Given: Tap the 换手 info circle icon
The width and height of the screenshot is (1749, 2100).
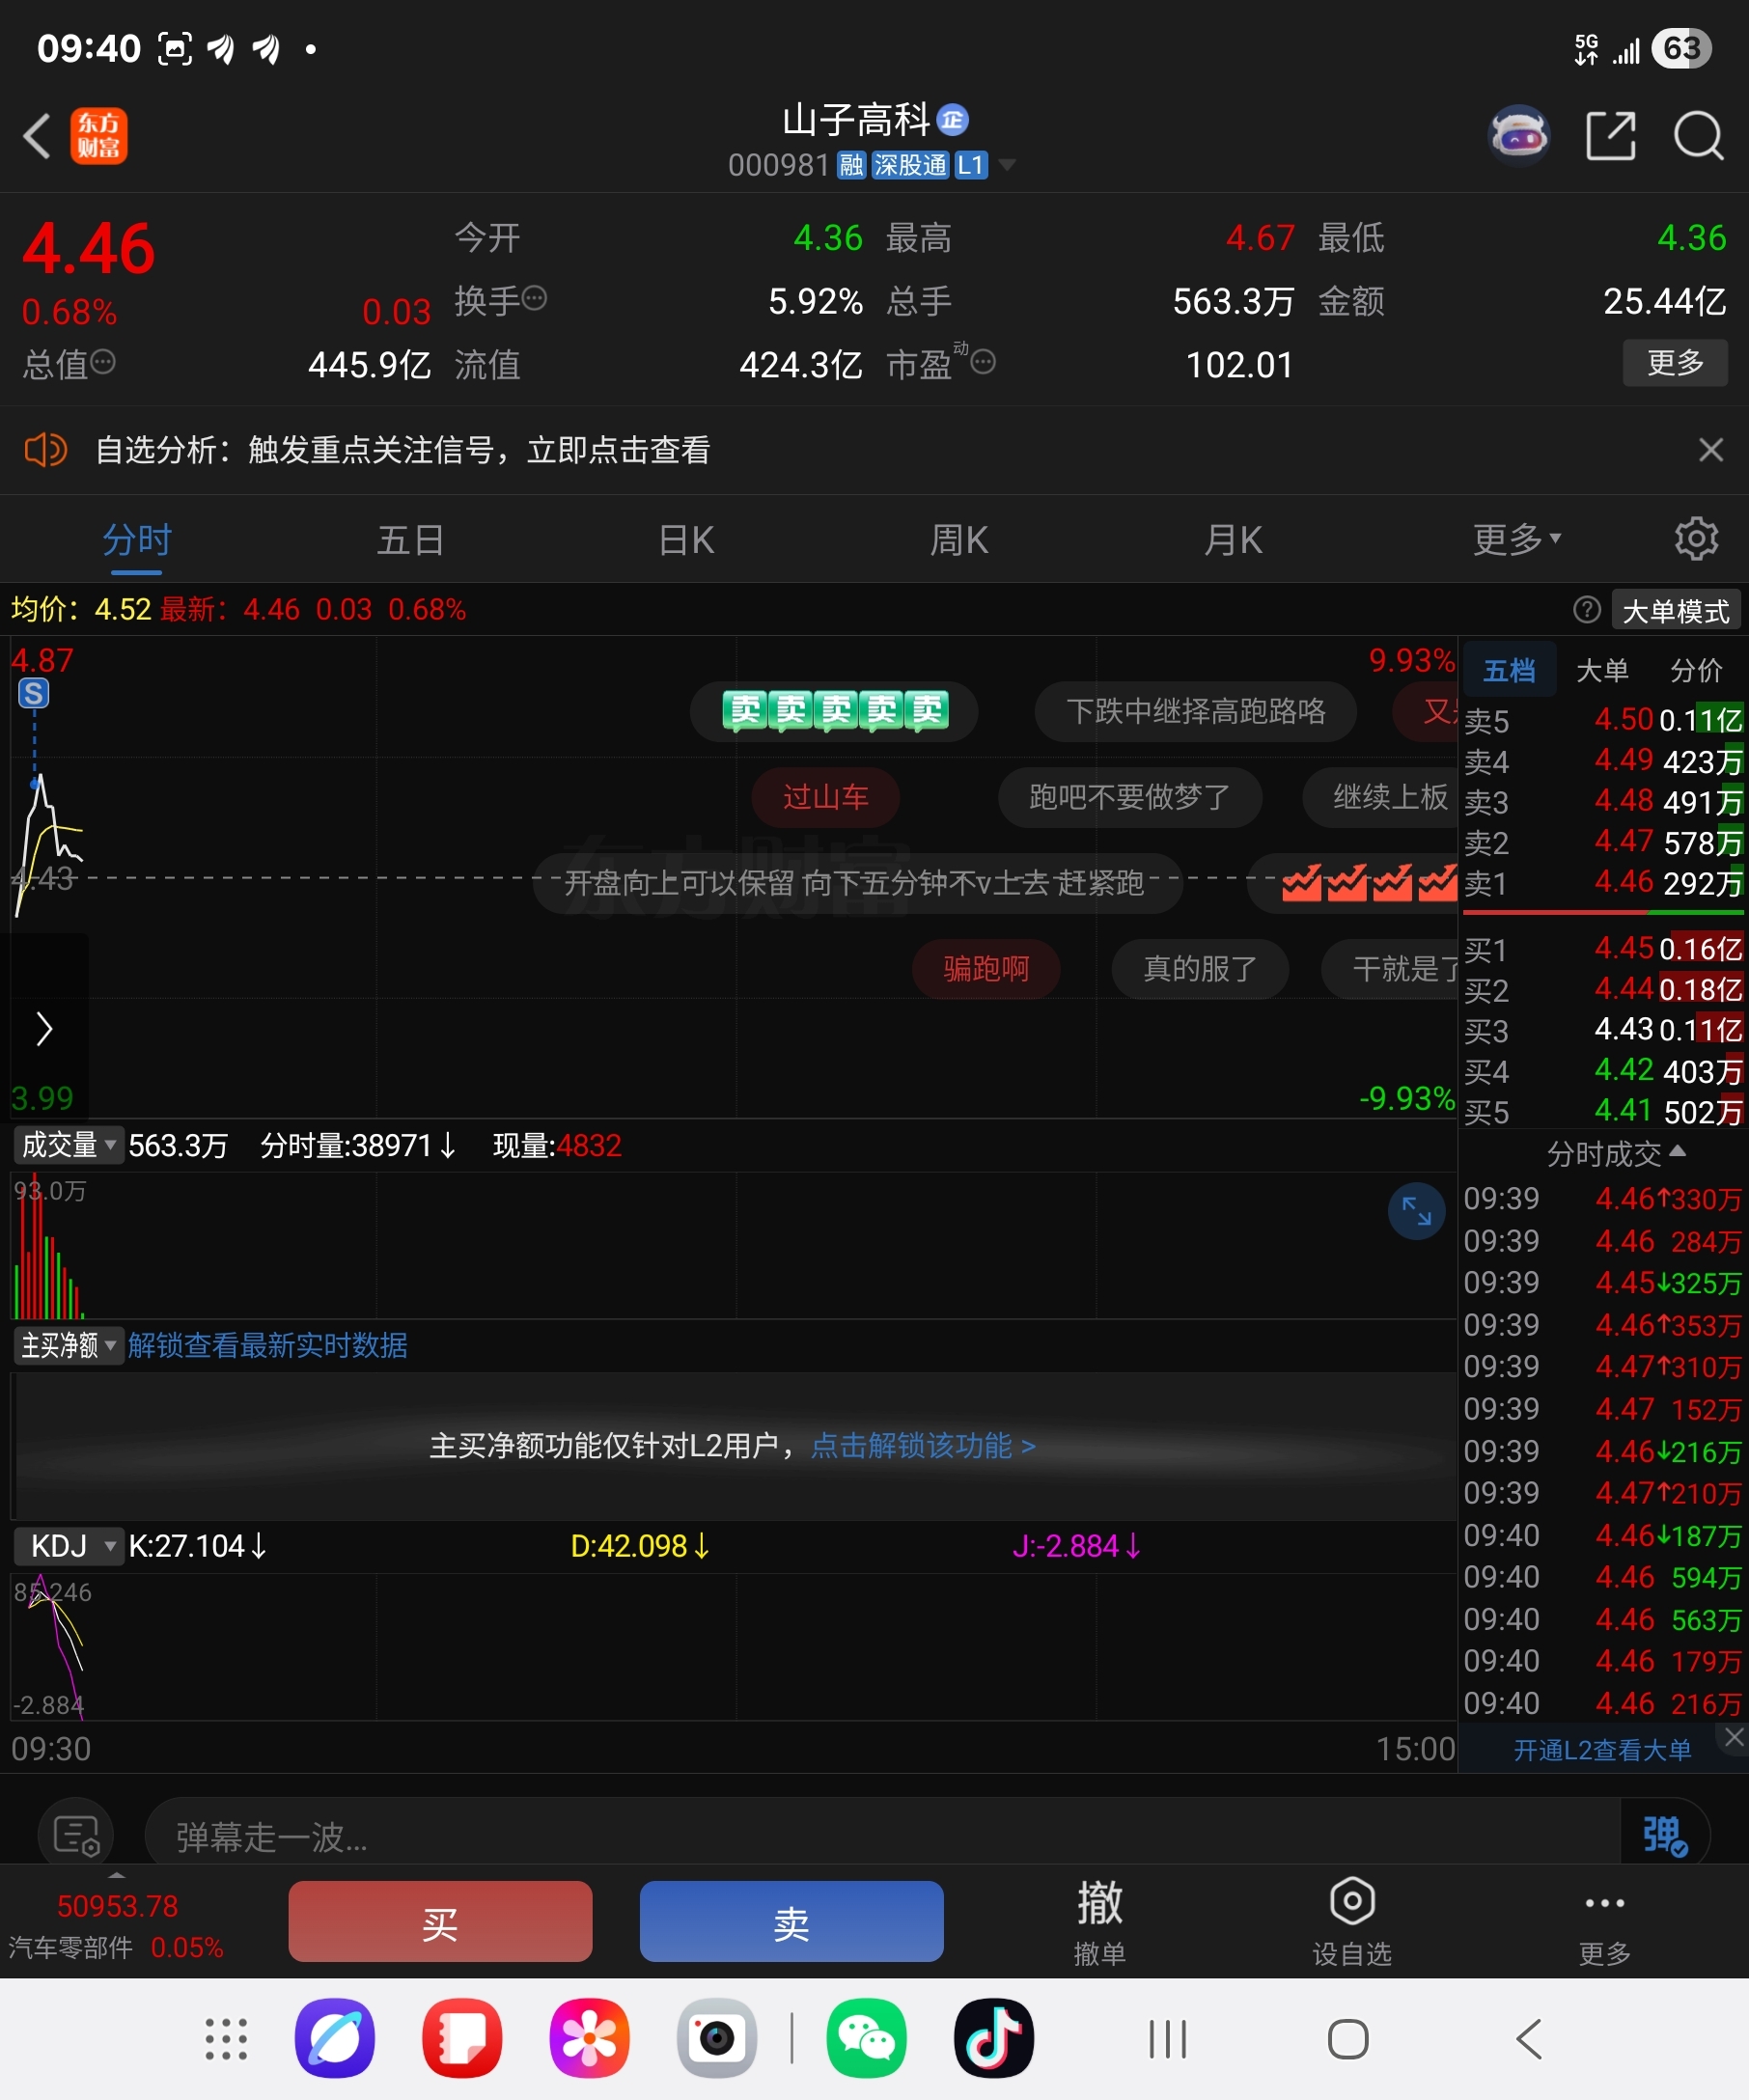Looking at the screenshot, I should (535, 298).
